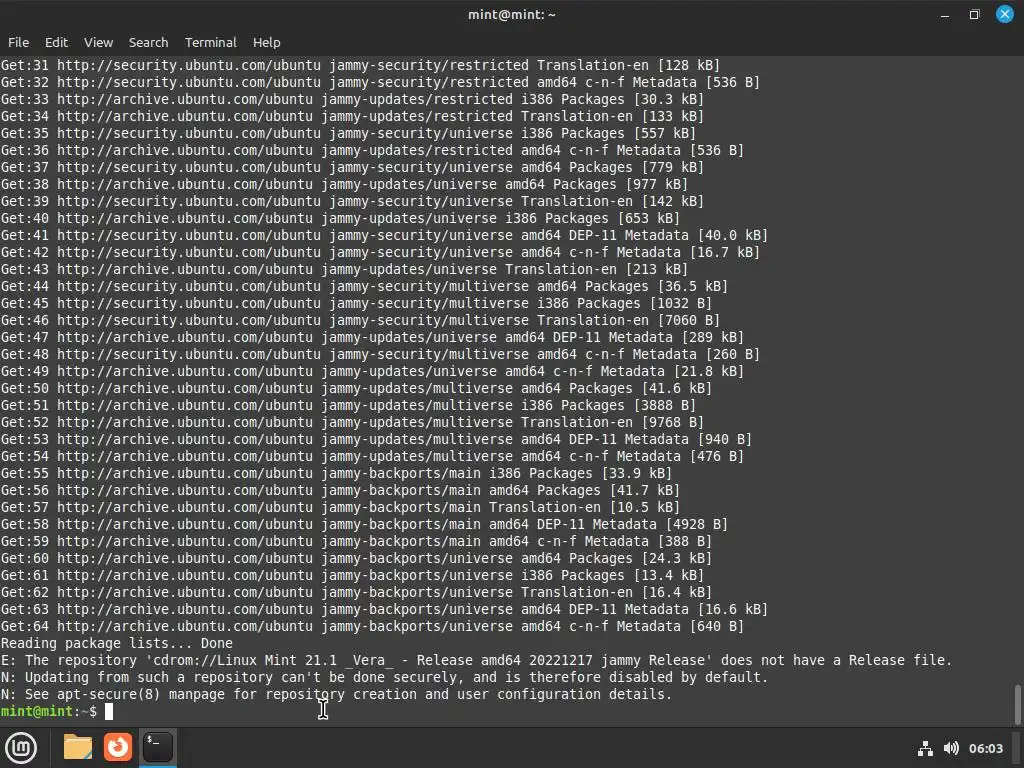Open the Linux Mint start menu
The width and height of the screenshot is (1024, 768).
[21, 748]
